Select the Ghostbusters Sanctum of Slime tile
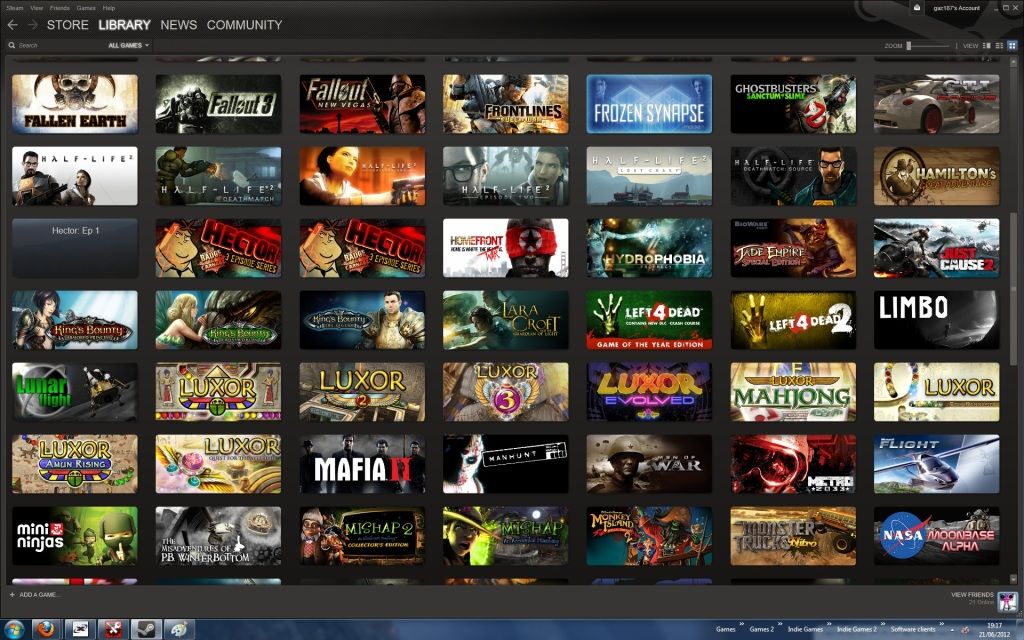 (793, 104)
